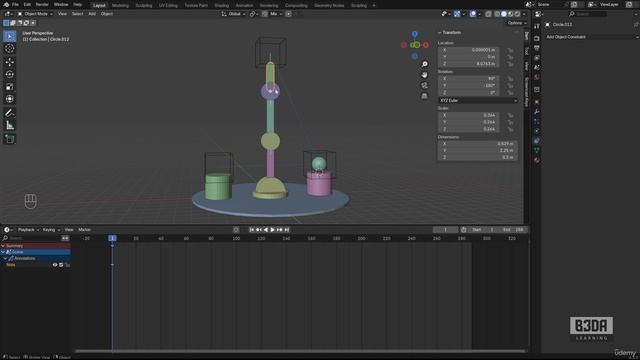Open XYZ Euler rotation mode dropdown
The image size is (640, 360).
tap(478, 100)
